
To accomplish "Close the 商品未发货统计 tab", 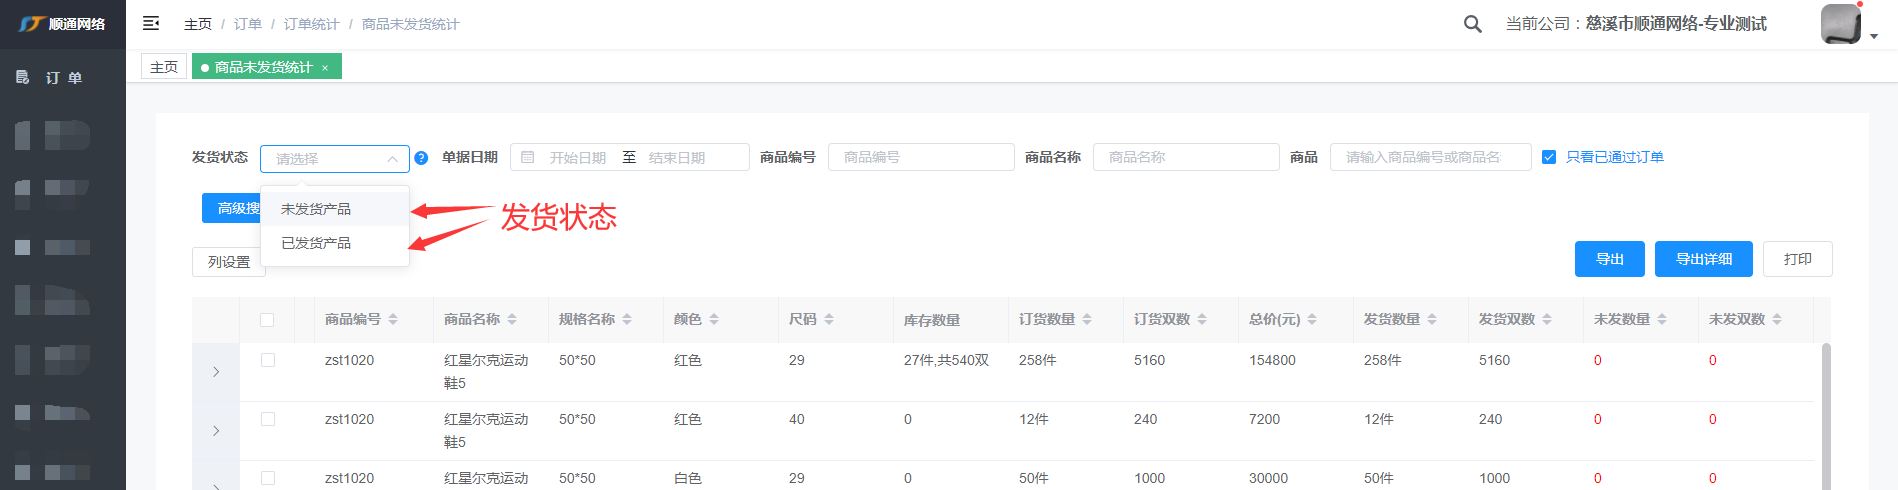I will point(325,68).
